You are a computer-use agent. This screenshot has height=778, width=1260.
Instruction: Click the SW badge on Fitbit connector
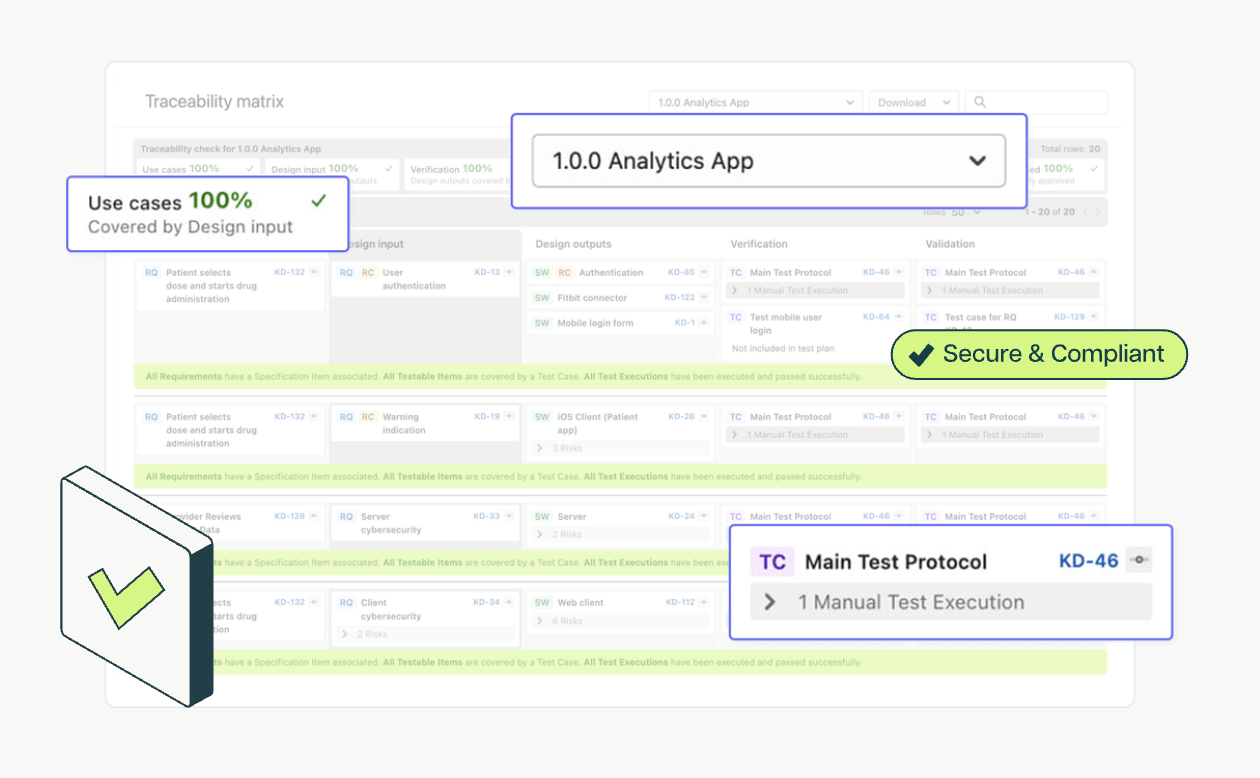(x=542, y=298)
